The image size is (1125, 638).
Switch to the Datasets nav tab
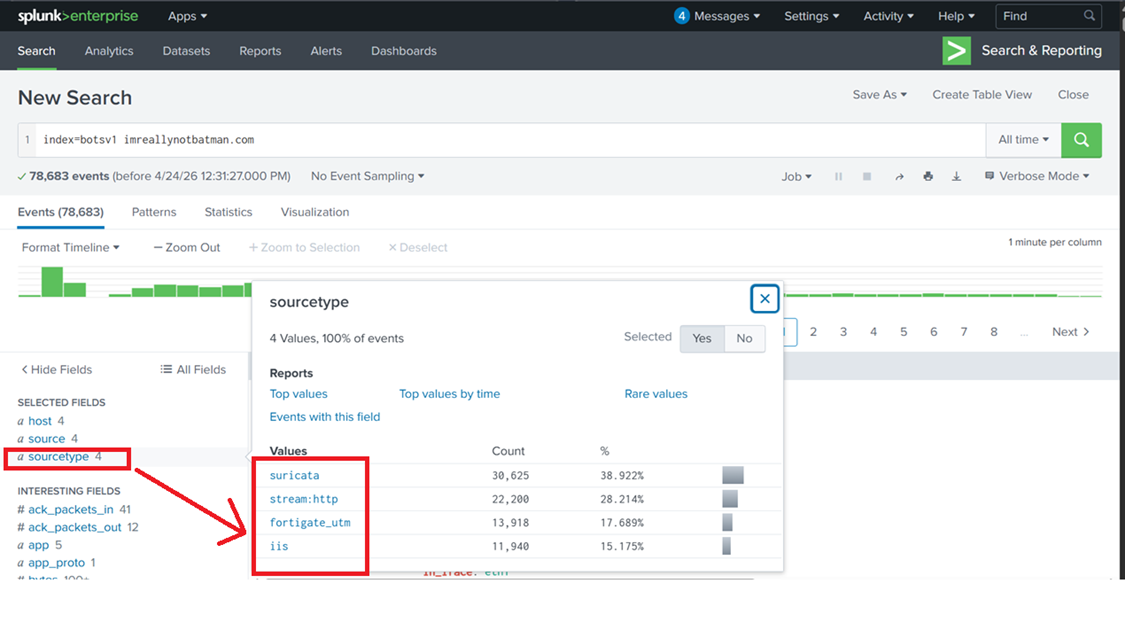187,51
